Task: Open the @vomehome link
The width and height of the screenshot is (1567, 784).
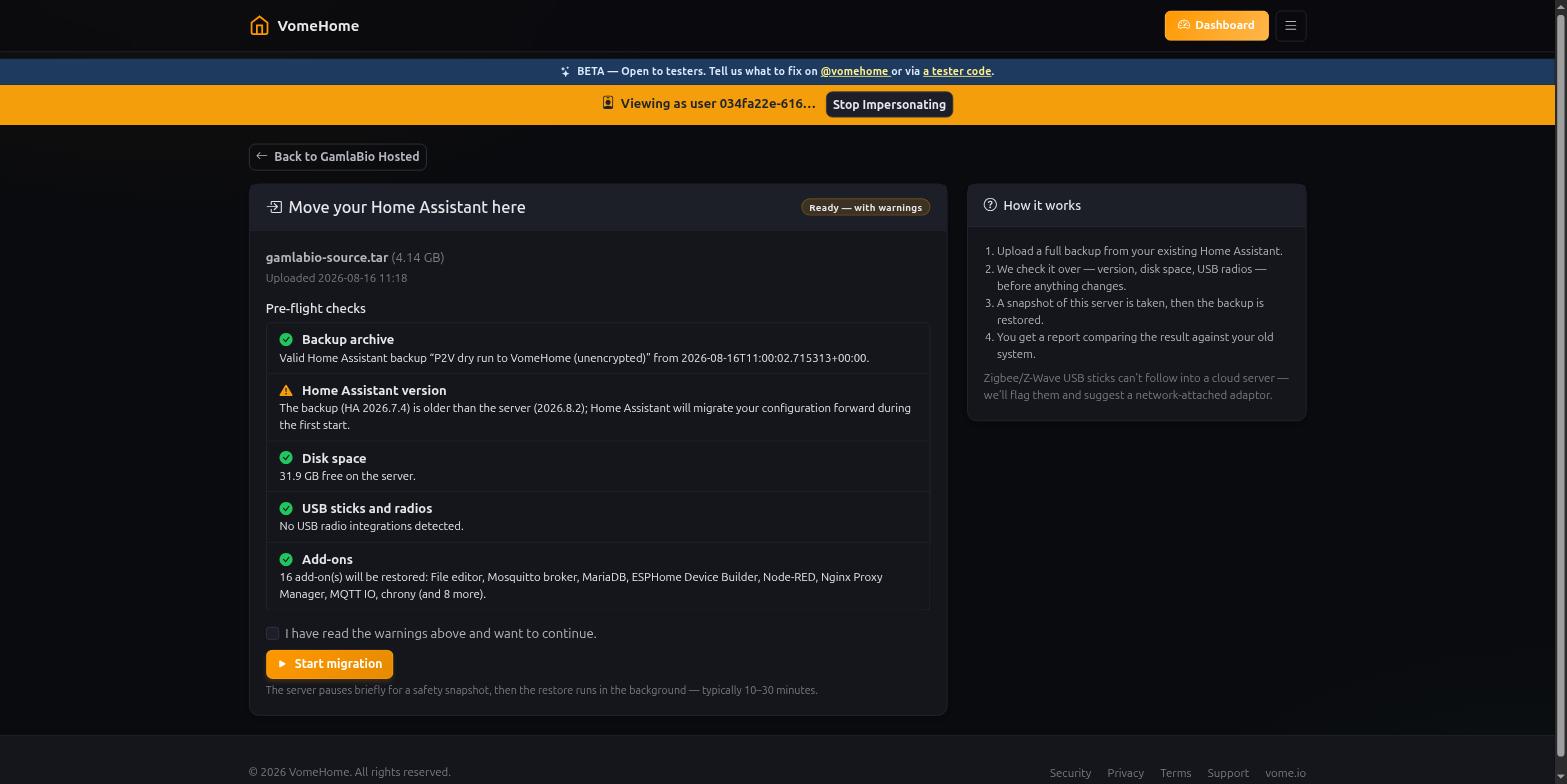Action: (854, 72)
